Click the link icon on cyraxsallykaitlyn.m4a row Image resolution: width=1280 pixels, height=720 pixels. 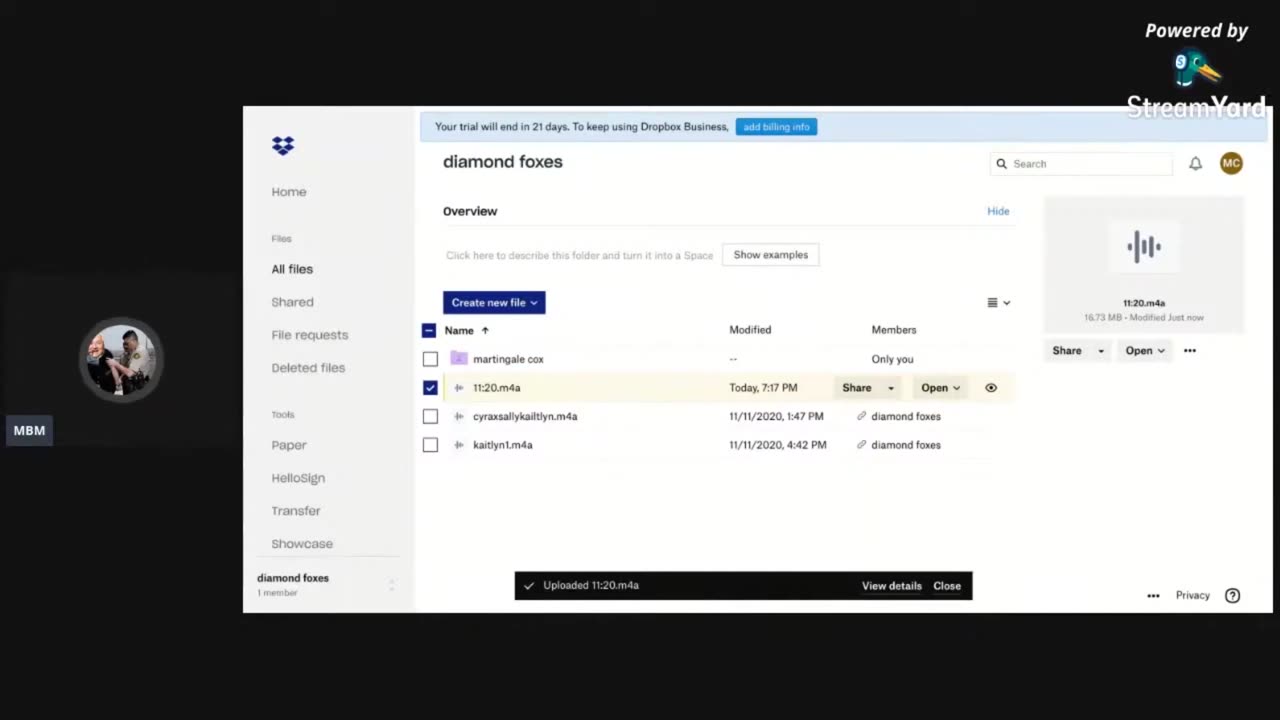point(861,416)
